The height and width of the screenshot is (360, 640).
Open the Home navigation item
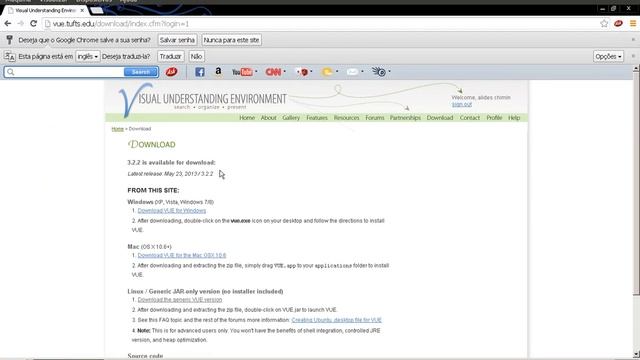(247, 118)
